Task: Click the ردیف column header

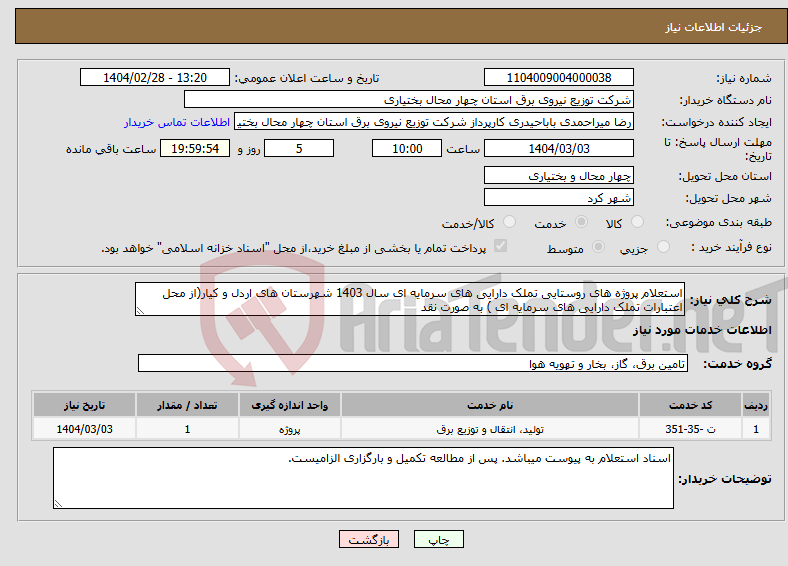Action: (756, 405)
